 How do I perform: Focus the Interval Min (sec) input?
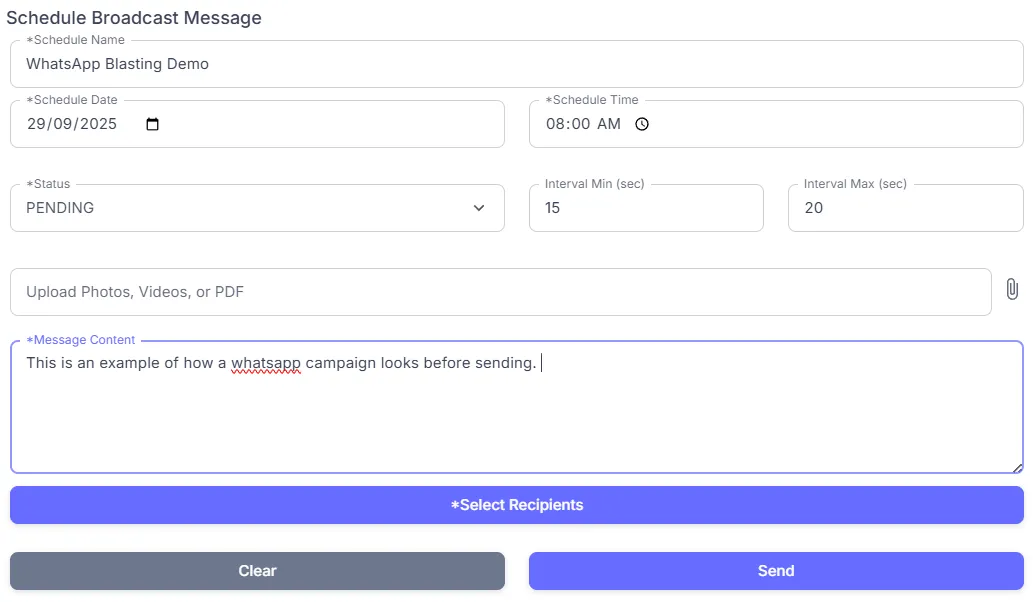tap(645, 208)
